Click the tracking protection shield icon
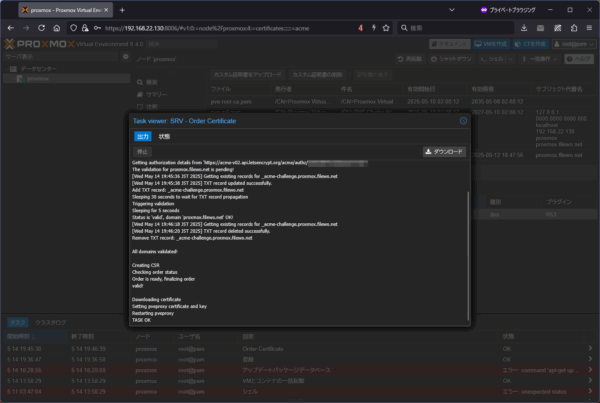The image size is (600, 403). (73, 28)
